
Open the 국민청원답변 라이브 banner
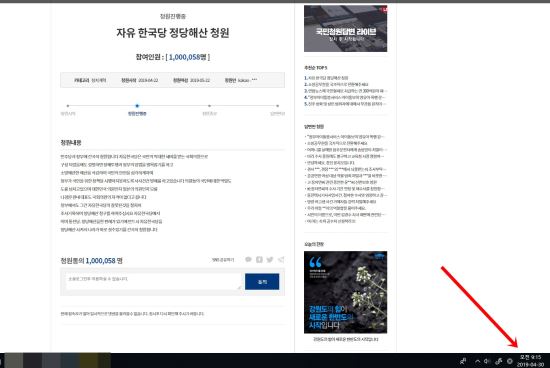pyautogui.click(x=346, y=28)
